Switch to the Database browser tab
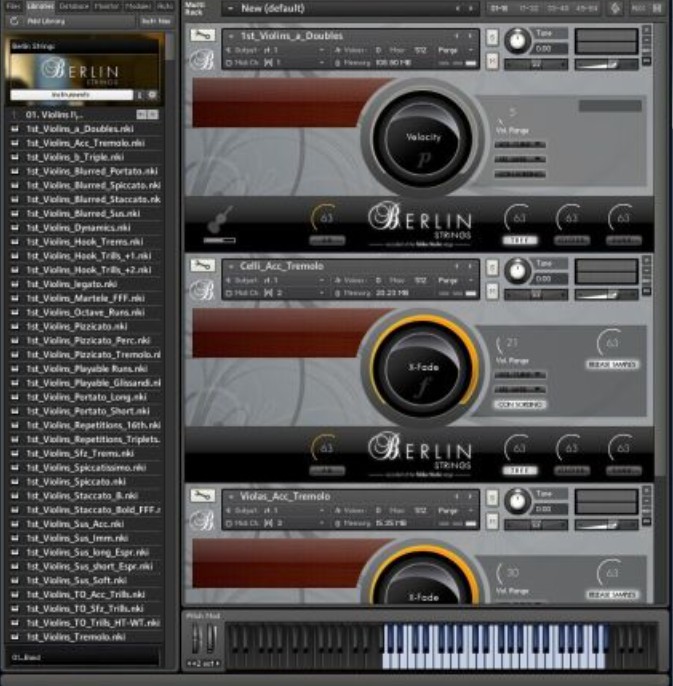 74,6
